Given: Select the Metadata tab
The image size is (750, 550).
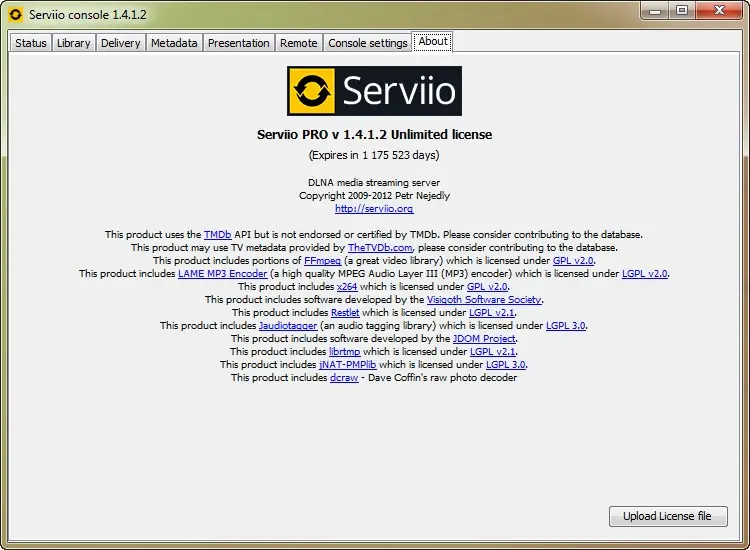Looking at the screenshot, I should click(x=174, y=43).
